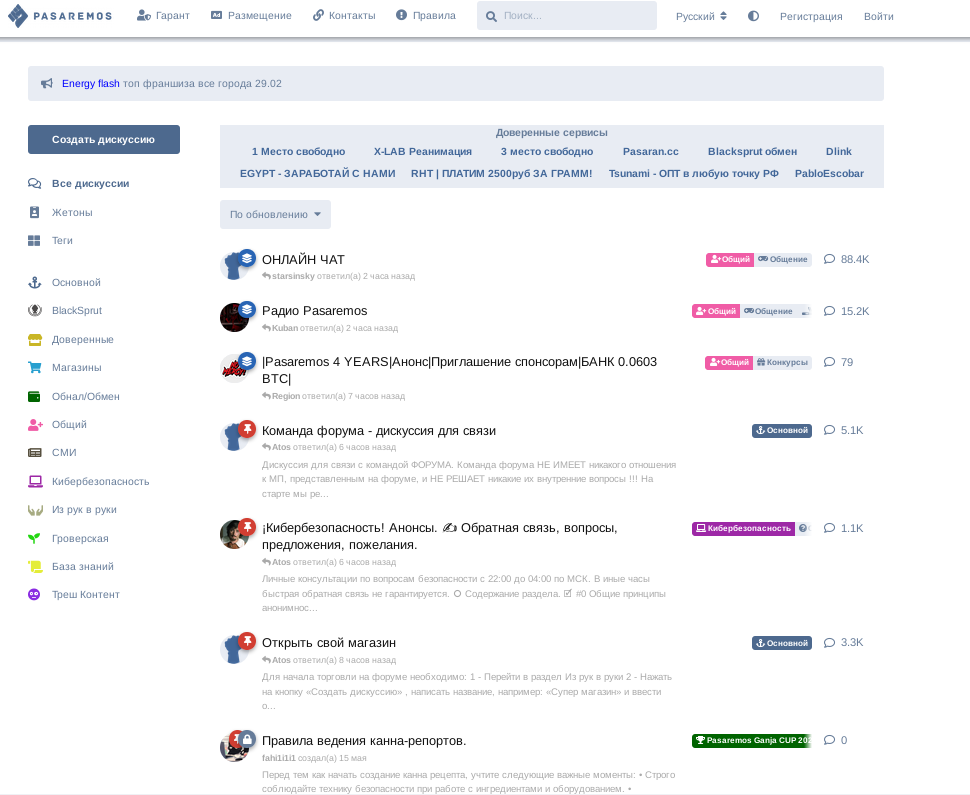Screen dimensions: 970x795
Task: Click the shopping cart Магазины icon
Action: (x=34, y=367)
